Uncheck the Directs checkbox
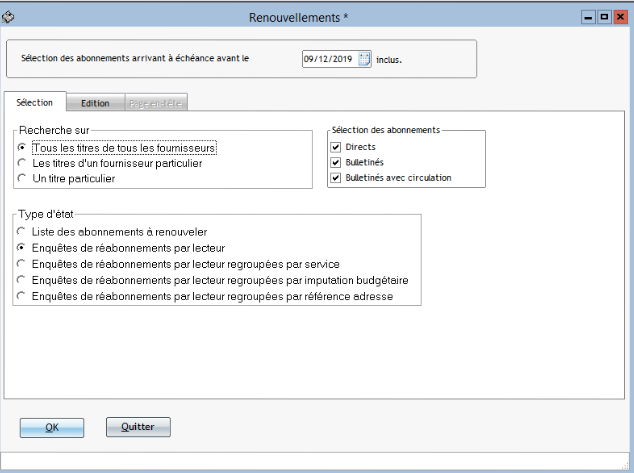This screenshot has height=473, width=634. pos(336,147)
